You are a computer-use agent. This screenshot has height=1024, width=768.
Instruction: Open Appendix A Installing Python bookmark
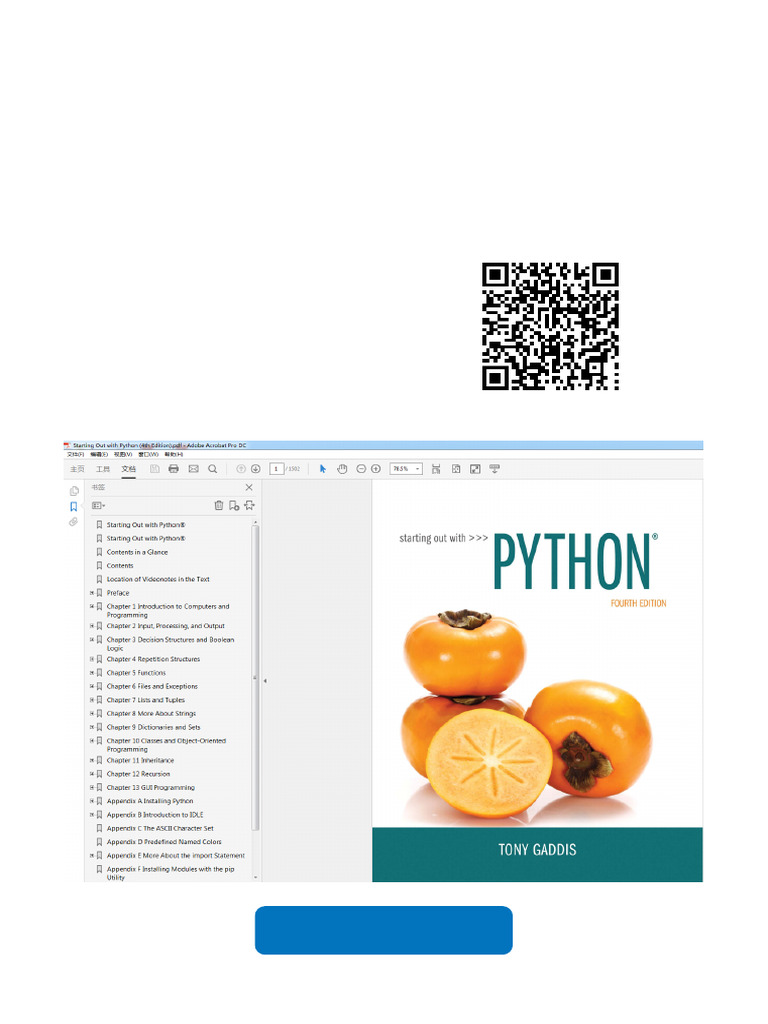150,801
